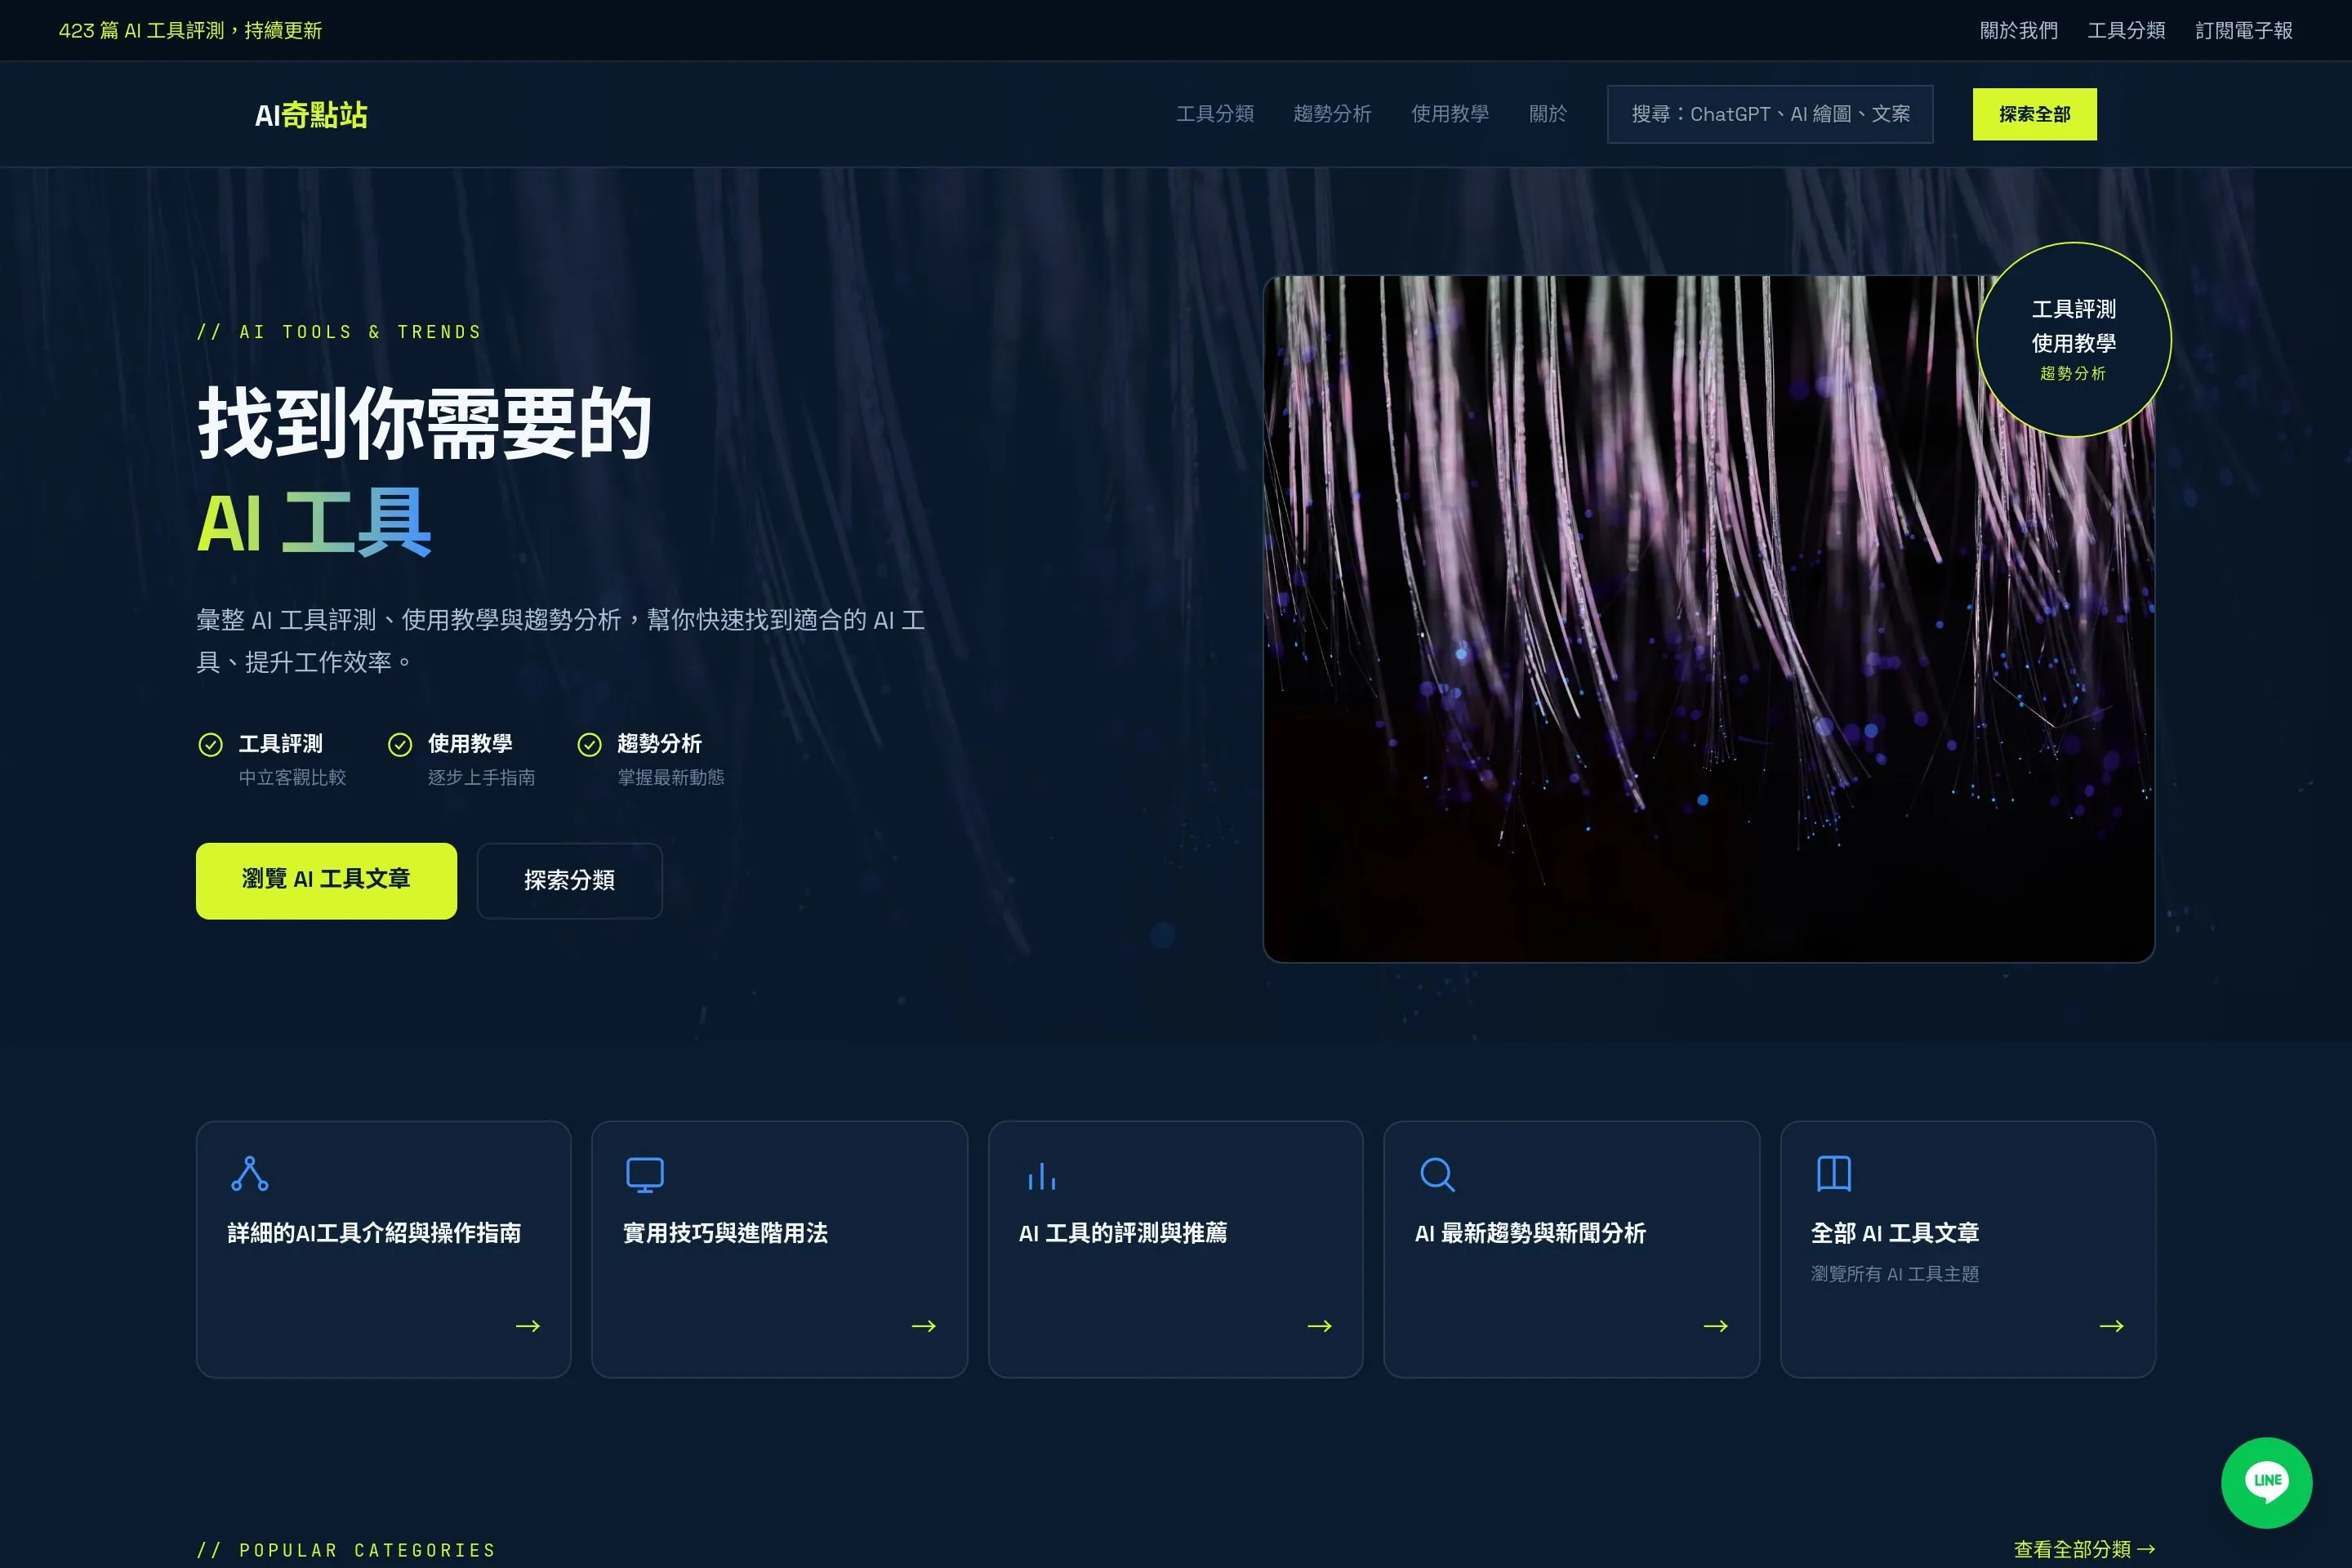Image resolution: width=2352 pixels, height=1568 pixels.
Task: Open 趨勢分析 in main navigation
Action: coord(1332,114)
